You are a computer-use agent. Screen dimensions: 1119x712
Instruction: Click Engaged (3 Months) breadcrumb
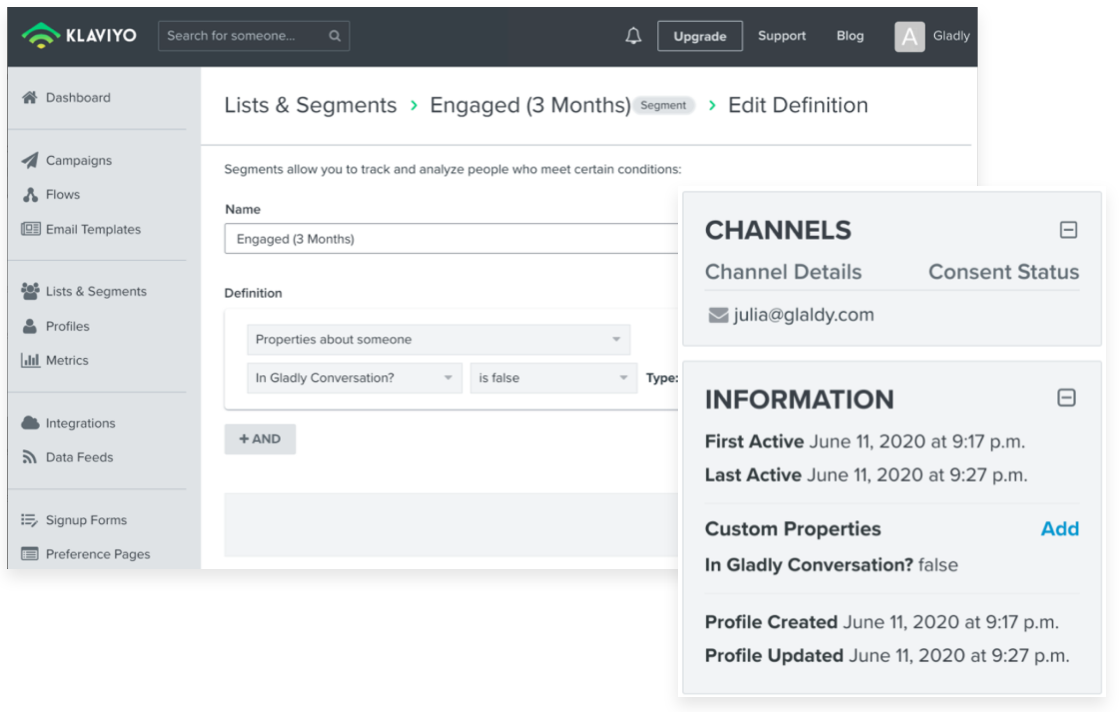click(x=530, y=105)
